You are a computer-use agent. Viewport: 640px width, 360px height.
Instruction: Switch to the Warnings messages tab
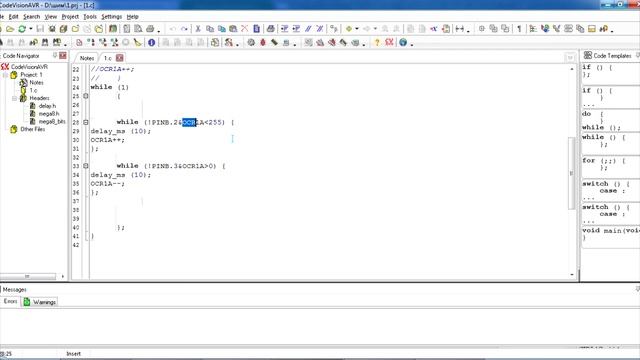(x=40, y=302)
